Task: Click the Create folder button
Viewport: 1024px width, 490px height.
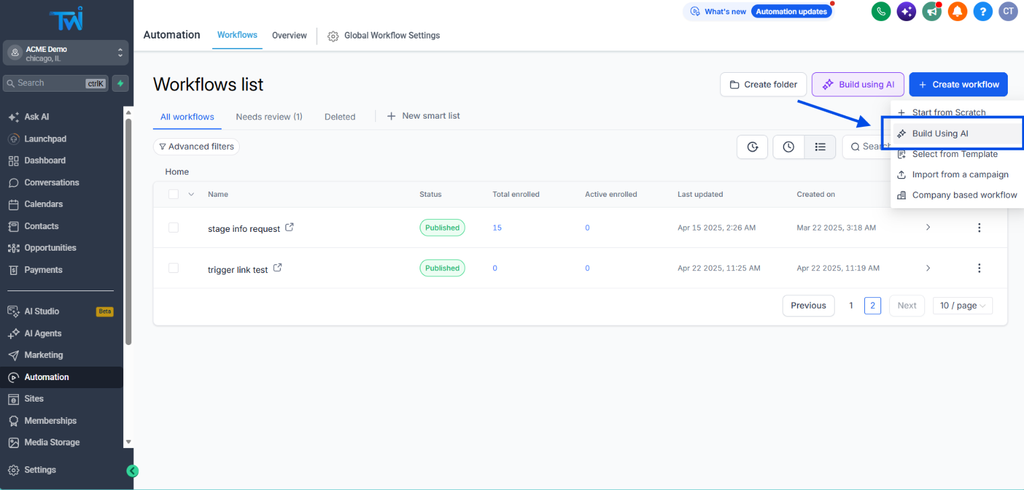Action: 763,84
